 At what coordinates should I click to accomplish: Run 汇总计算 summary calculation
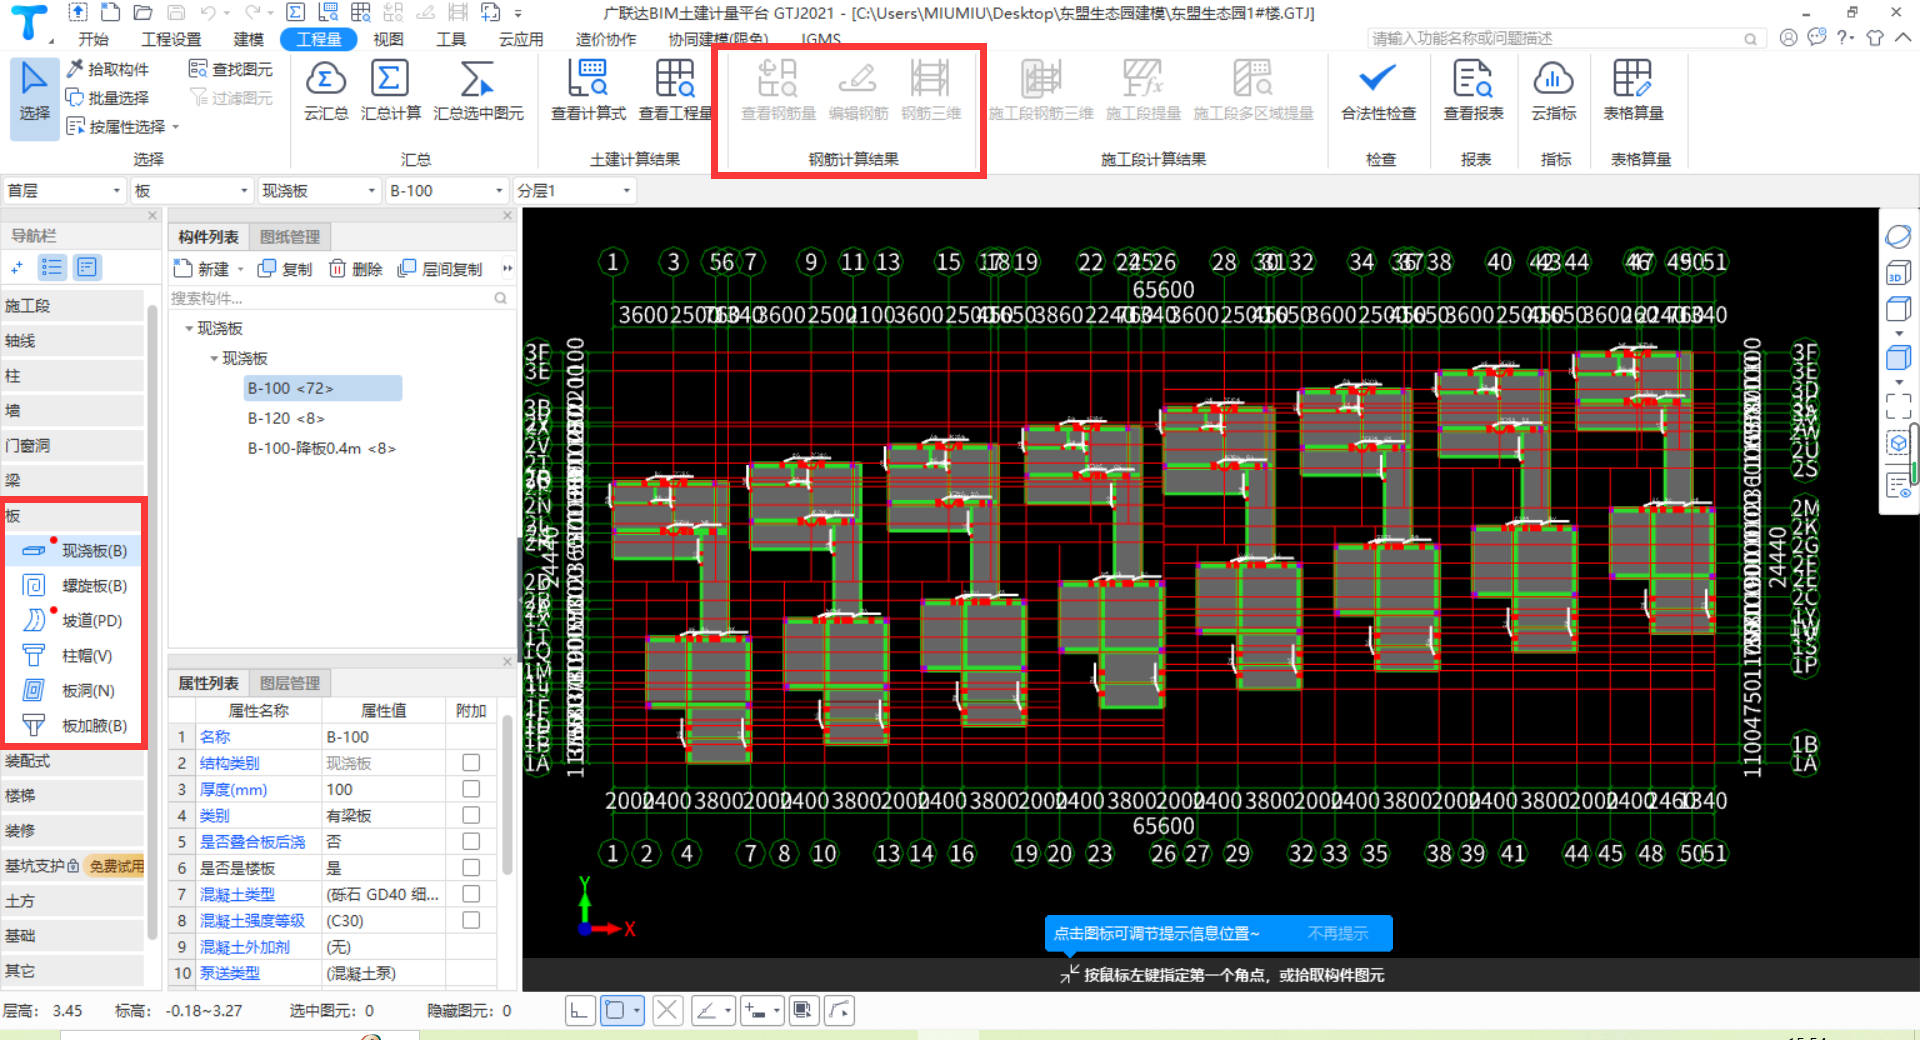click(390, 90)
